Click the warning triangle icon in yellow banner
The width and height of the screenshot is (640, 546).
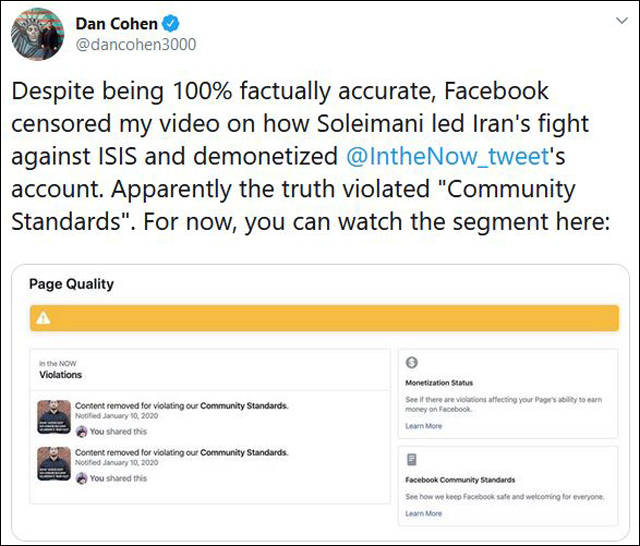pyautogui.click(x=44, y=319)
